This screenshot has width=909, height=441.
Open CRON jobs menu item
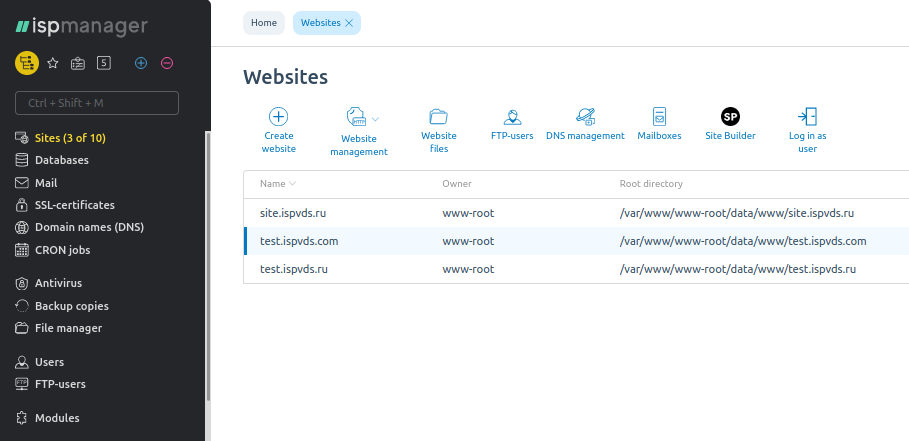click(x=63, y=250)
